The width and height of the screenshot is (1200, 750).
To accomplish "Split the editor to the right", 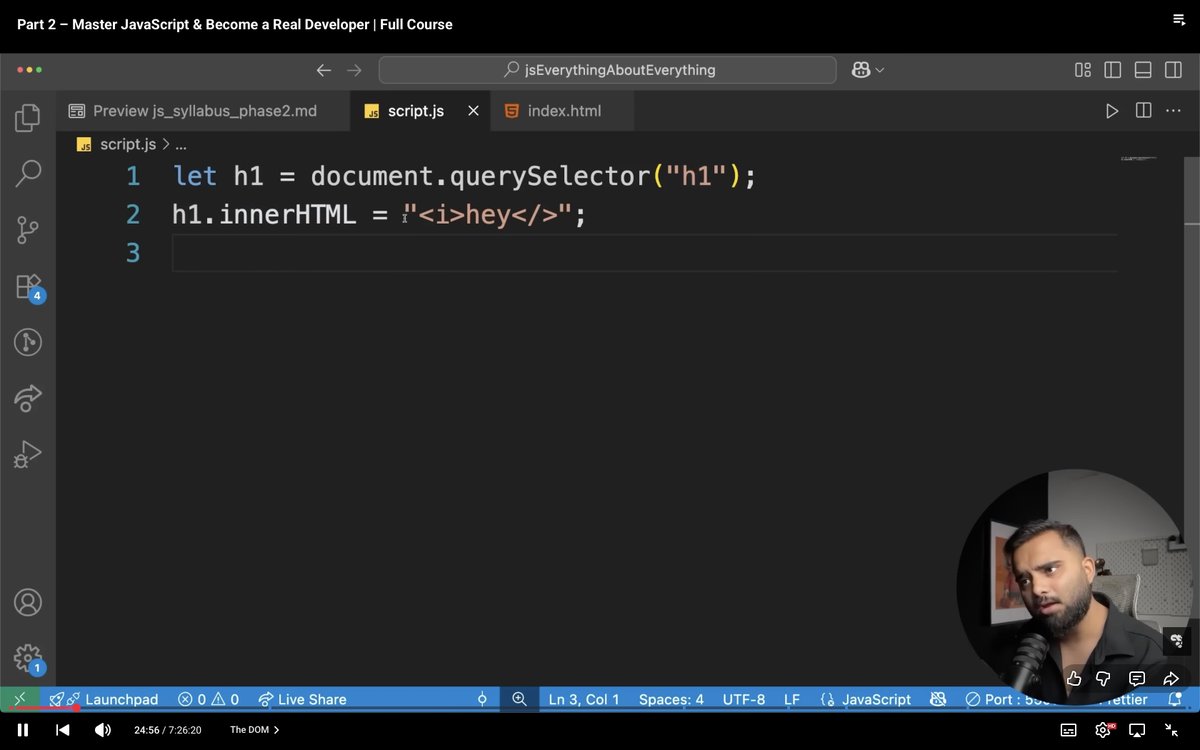I will click(x=1143, y=111).
